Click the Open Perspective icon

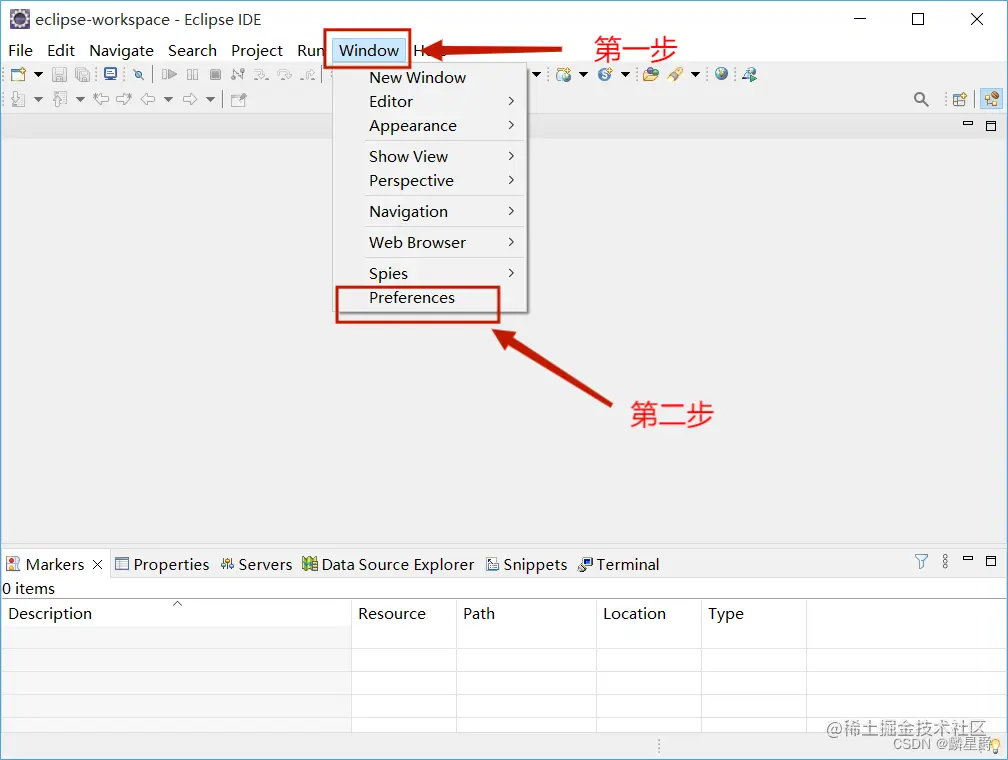960,99
